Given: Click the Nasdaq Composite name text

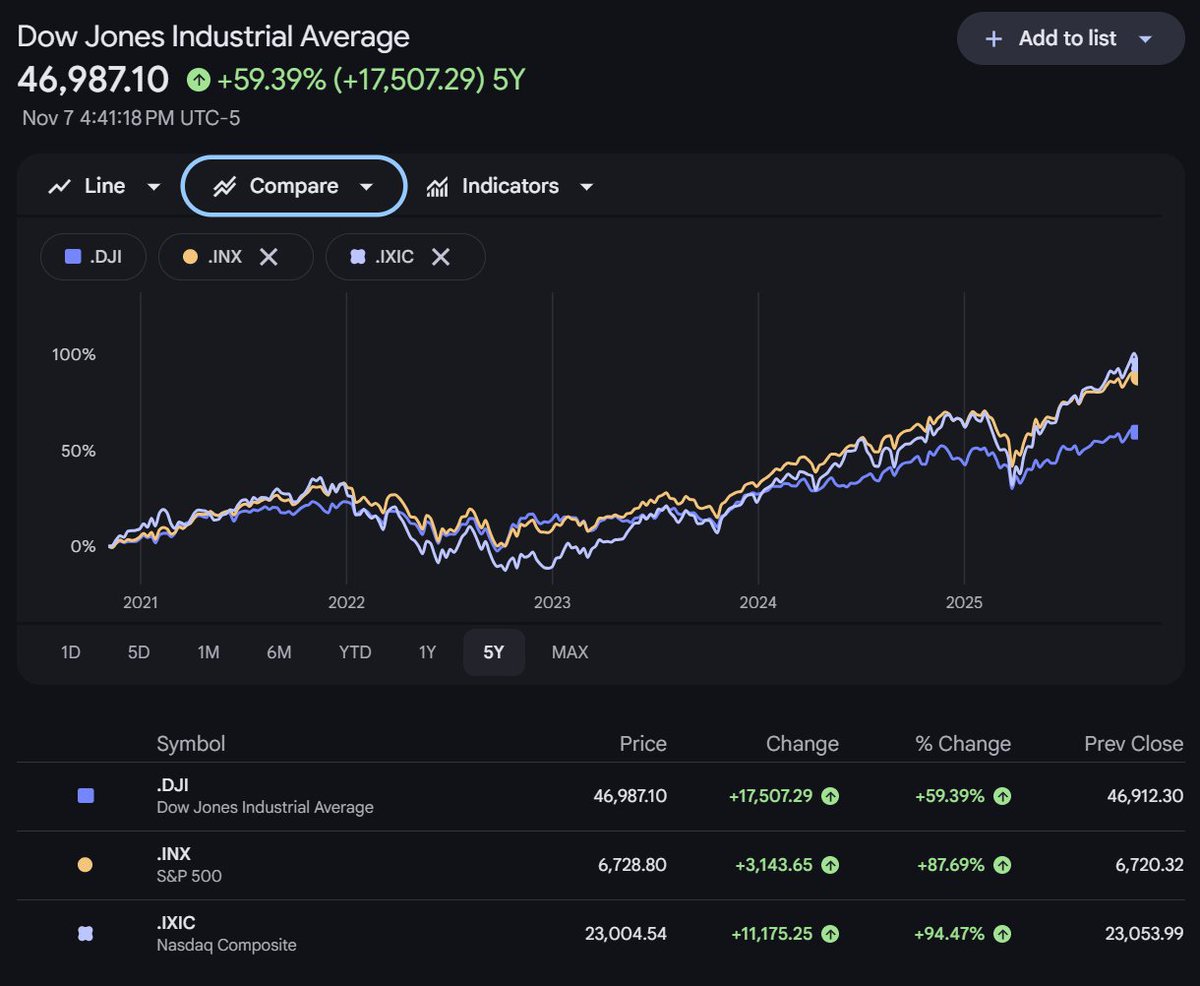Looking at the screenshot, I should [x=227, y=945].
